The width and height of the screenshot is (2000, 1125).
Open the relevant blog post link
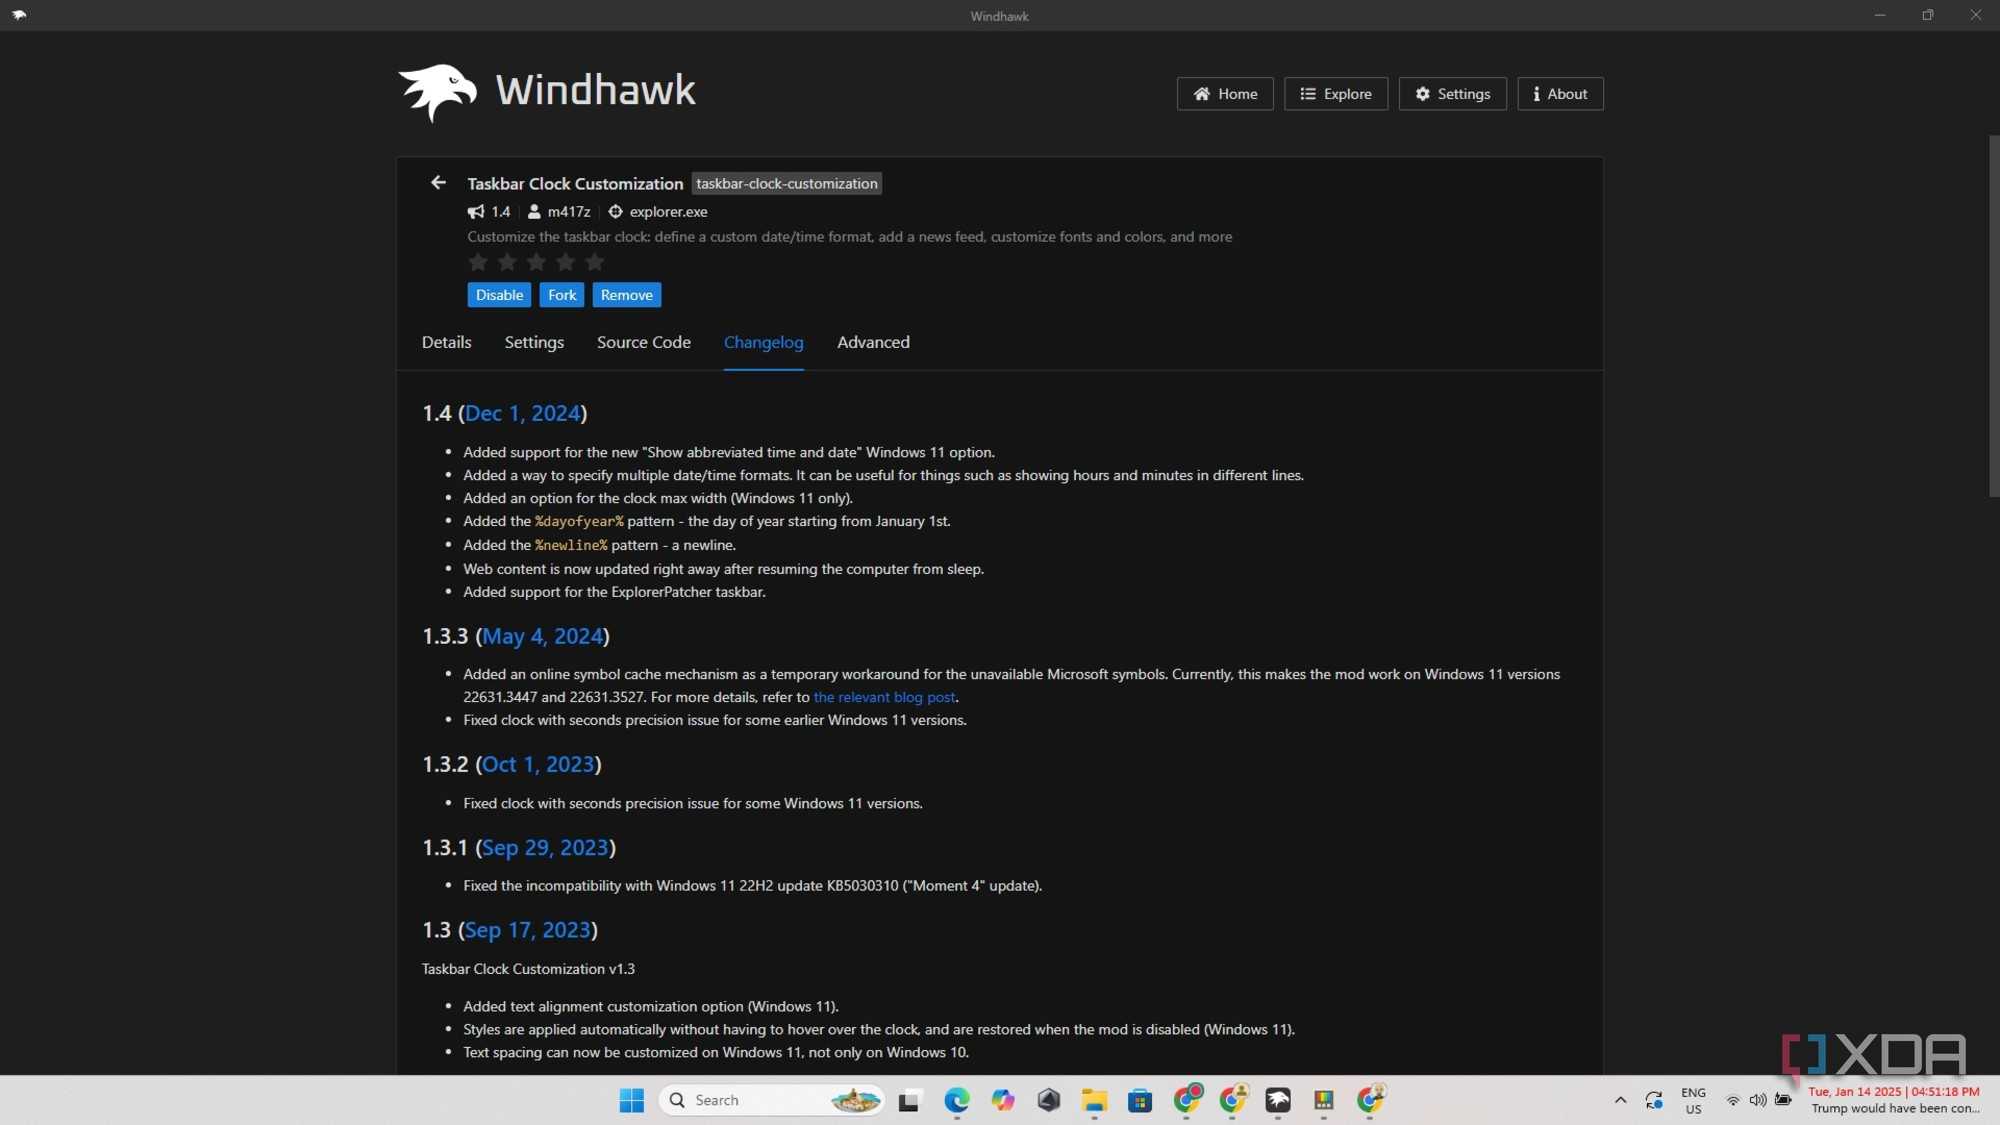(884, 697)
